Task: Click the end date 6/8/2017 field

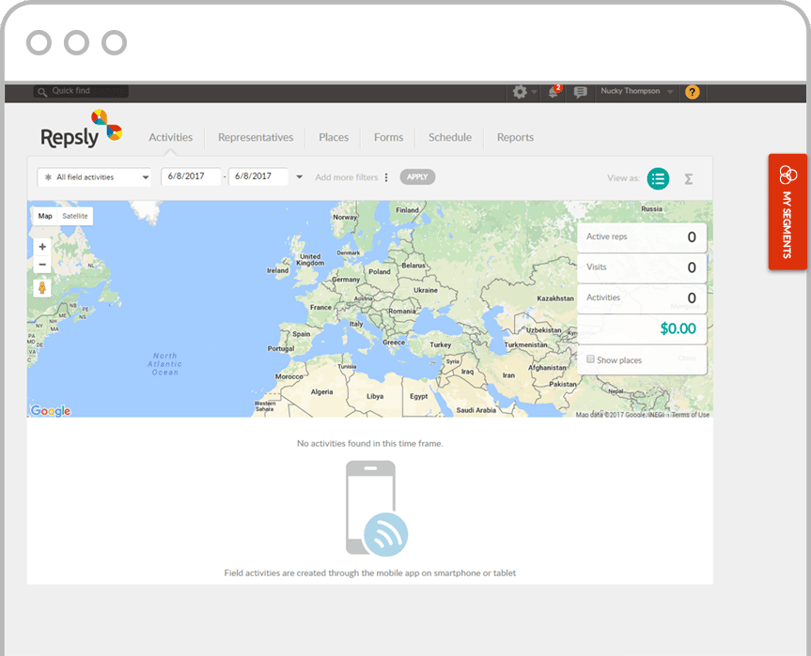Action: (x=258, y=176)
